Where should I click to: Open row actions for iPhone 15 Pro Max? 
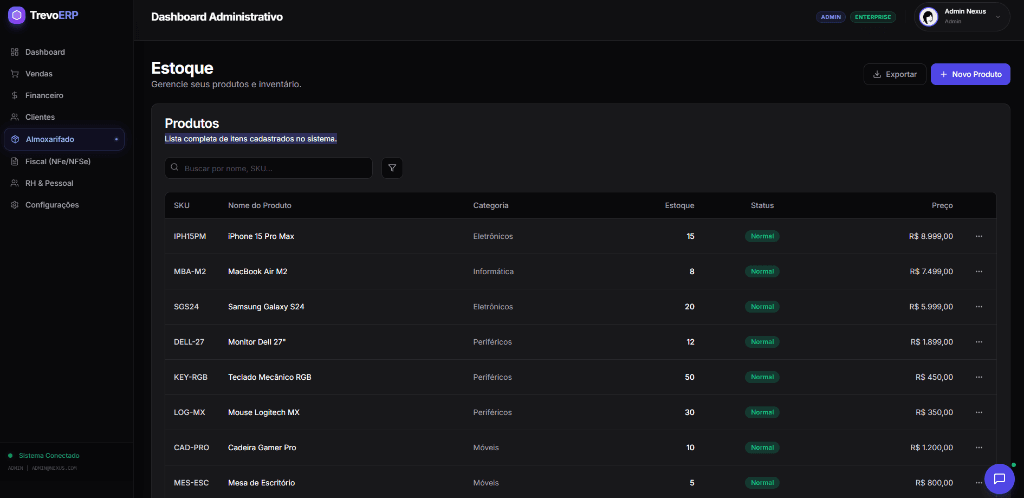(978, 236)
